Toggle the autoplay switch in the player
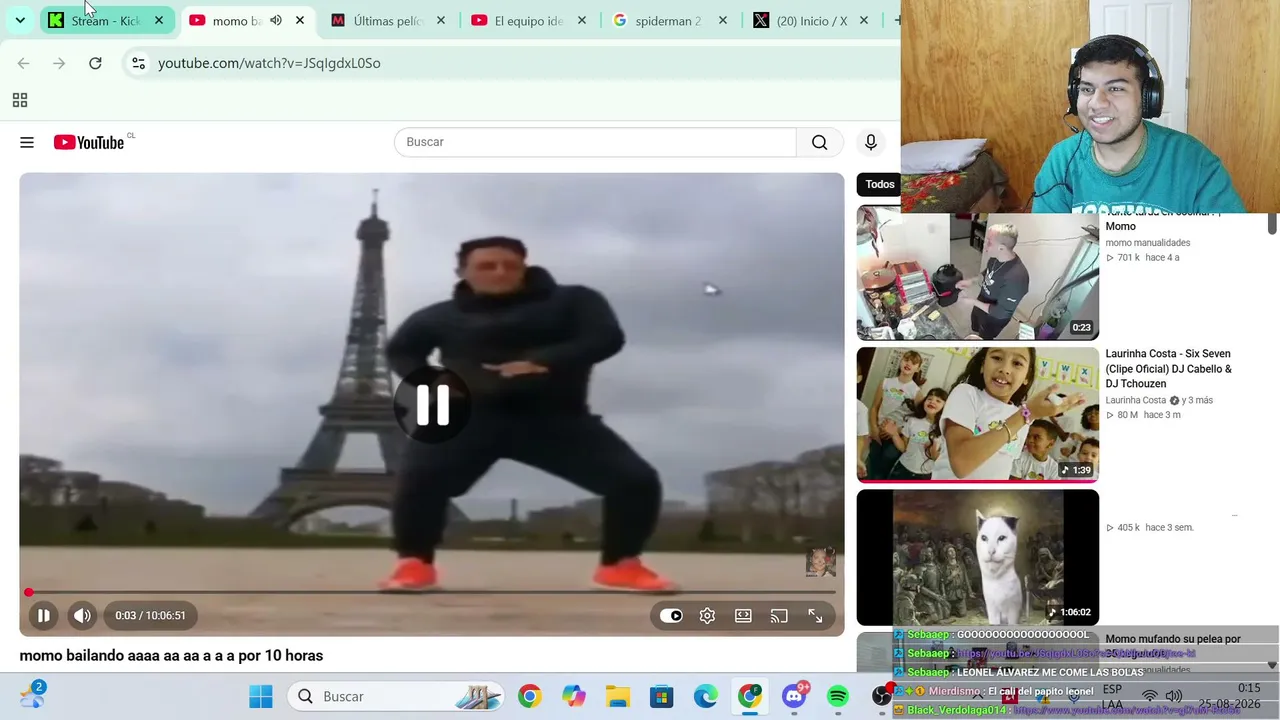Screen dimensions: 1280x720 (x=671, y=616)
